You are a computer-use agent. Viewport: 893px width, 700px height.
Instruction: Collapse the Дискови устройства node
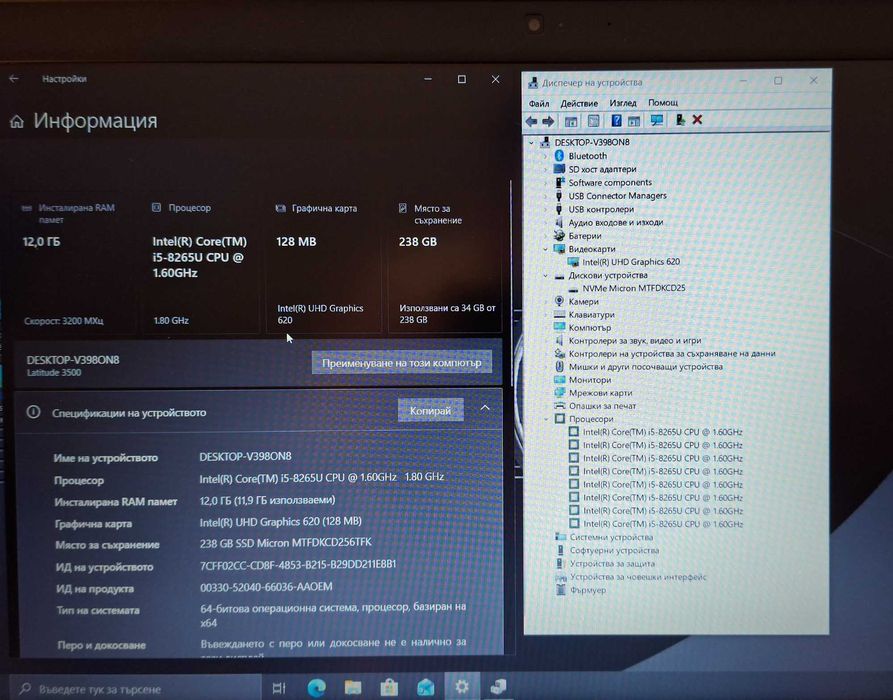coord(546,276)
